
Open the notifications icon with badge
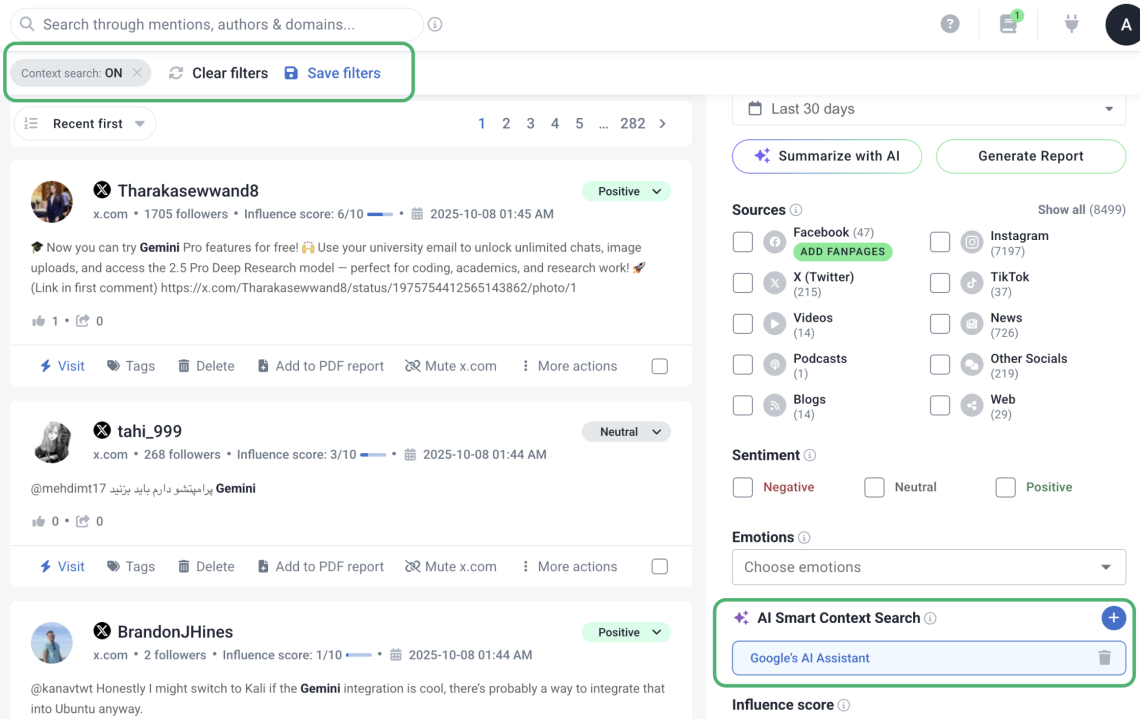[x=1009, y=24]
